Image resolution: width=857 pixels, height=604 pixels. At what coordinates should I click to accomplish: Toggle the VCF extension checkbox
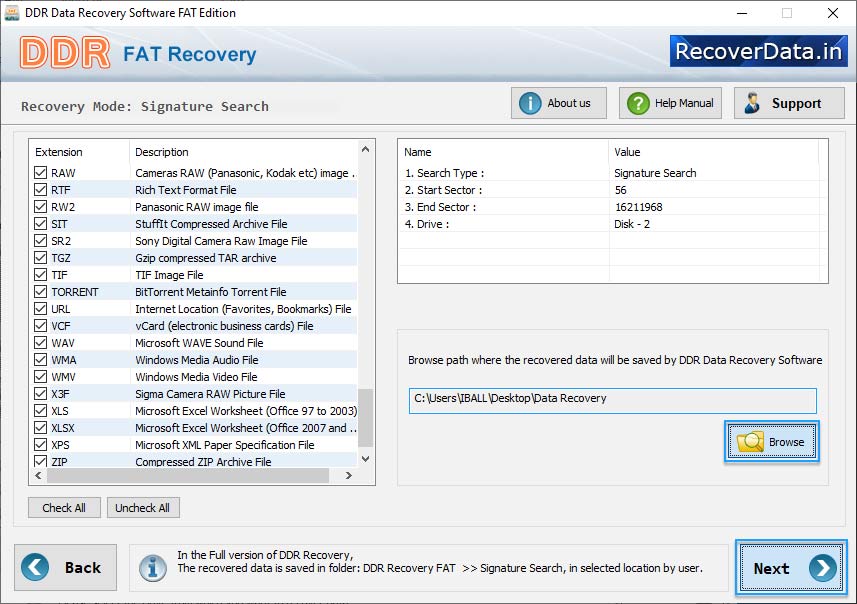point(40,325)
